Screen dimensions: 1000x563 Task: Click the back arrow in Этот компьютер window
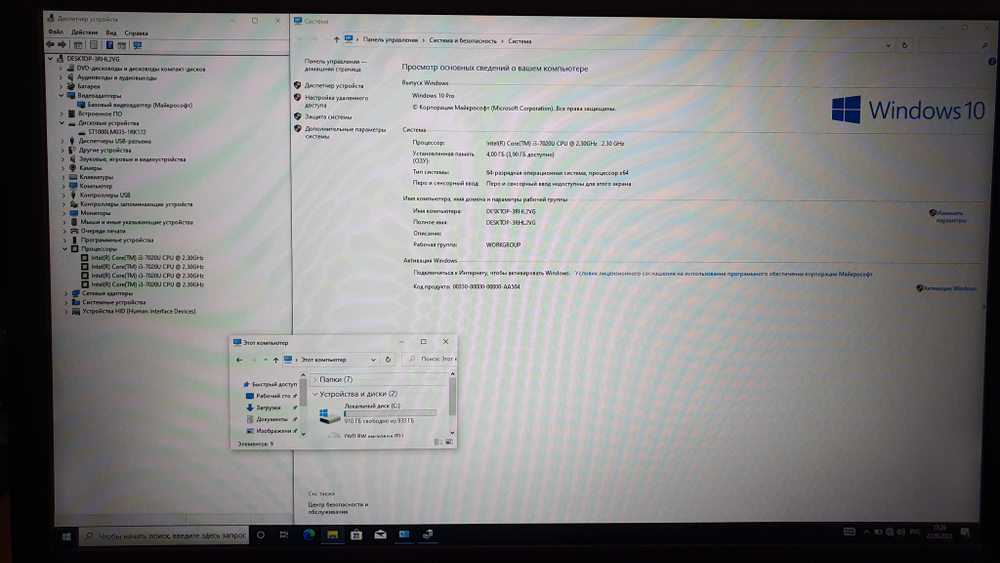coord(239,360)
